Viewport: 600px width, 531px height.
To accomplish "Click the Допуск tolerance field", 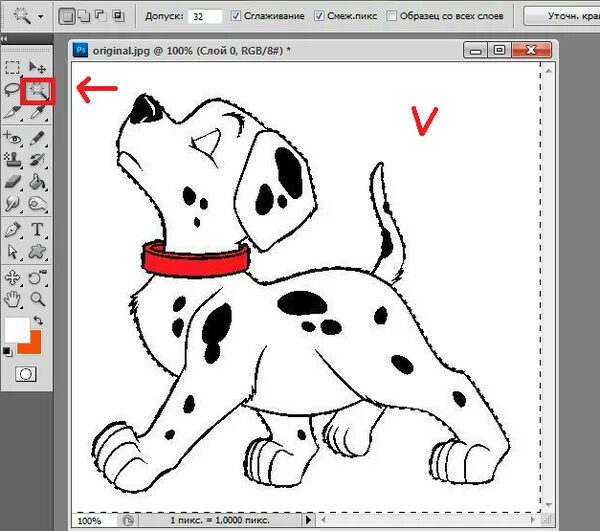I will click(x=205, y=16).
